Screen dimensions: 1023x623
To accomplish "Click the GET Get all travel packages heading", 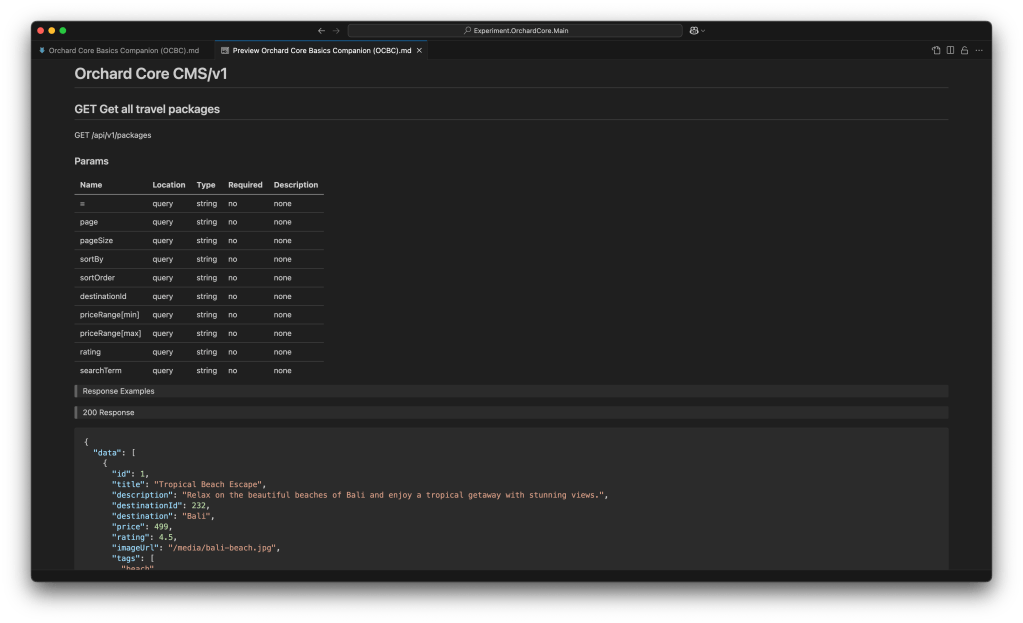I will coord(147,109).
